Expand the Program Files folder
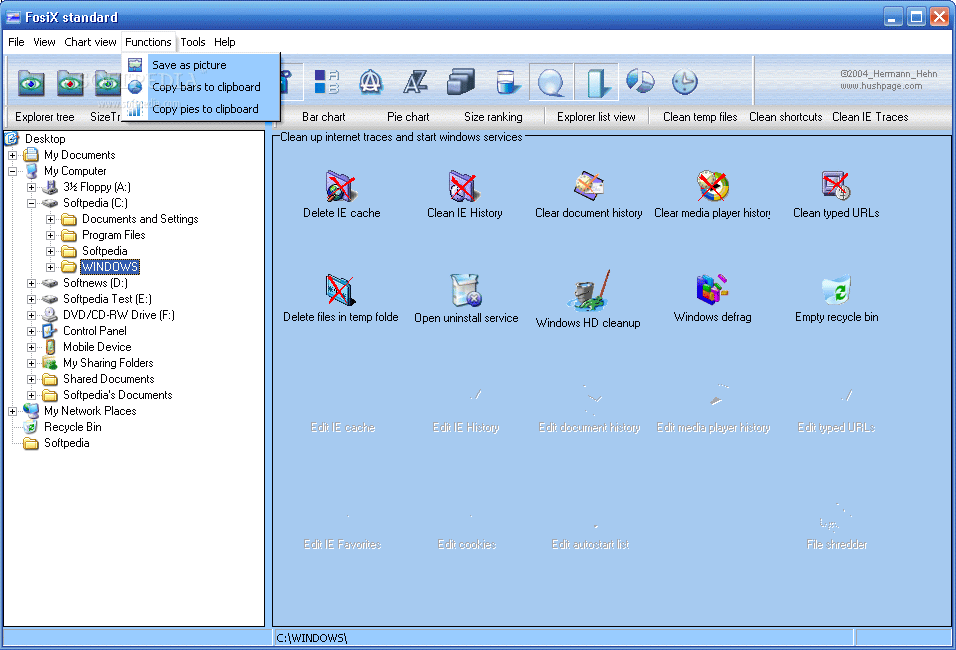 tap(51, 235)
